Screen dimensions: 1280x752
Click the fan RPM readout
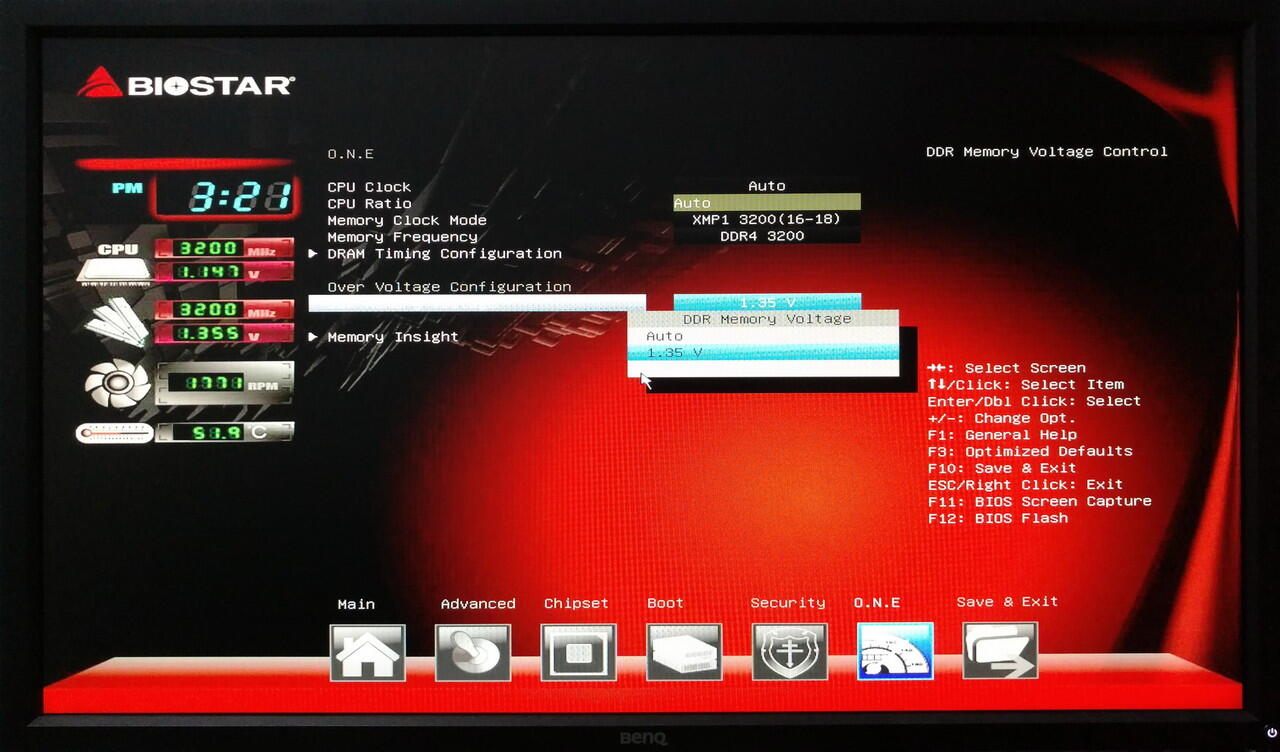224,382
